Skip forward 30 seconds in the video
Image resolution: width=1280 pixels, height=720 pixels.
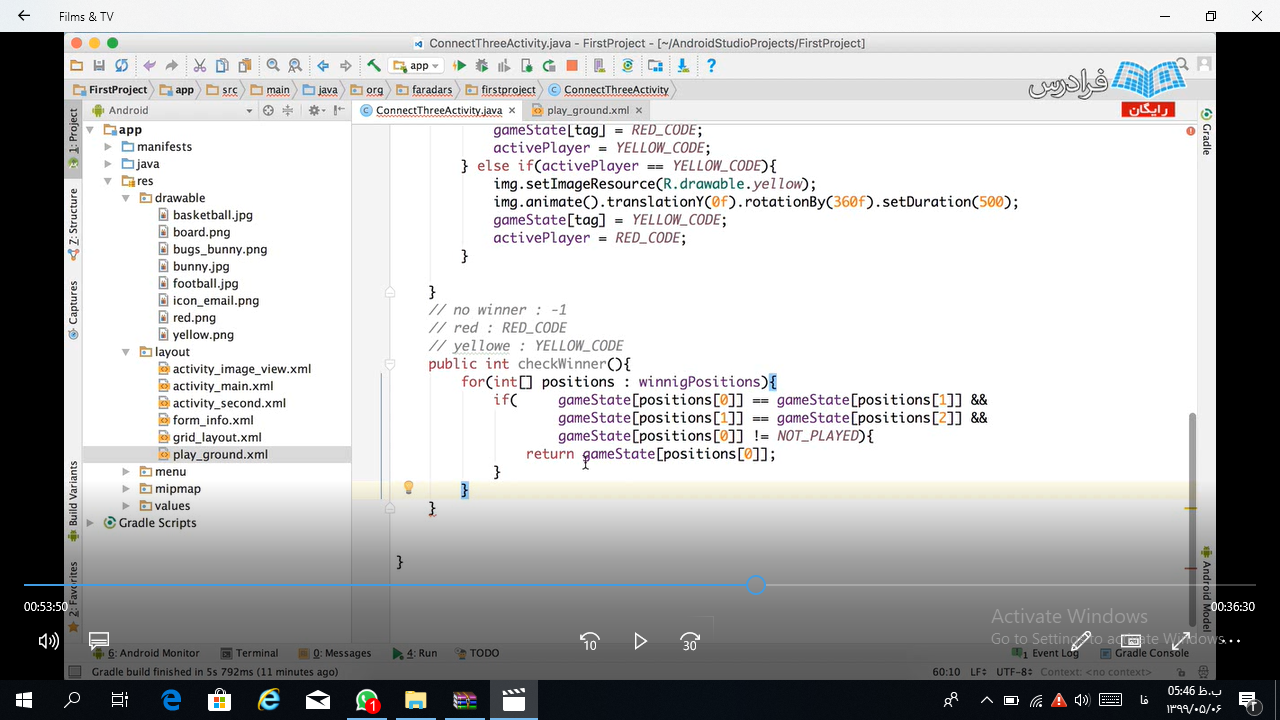[x=690, y=641]
